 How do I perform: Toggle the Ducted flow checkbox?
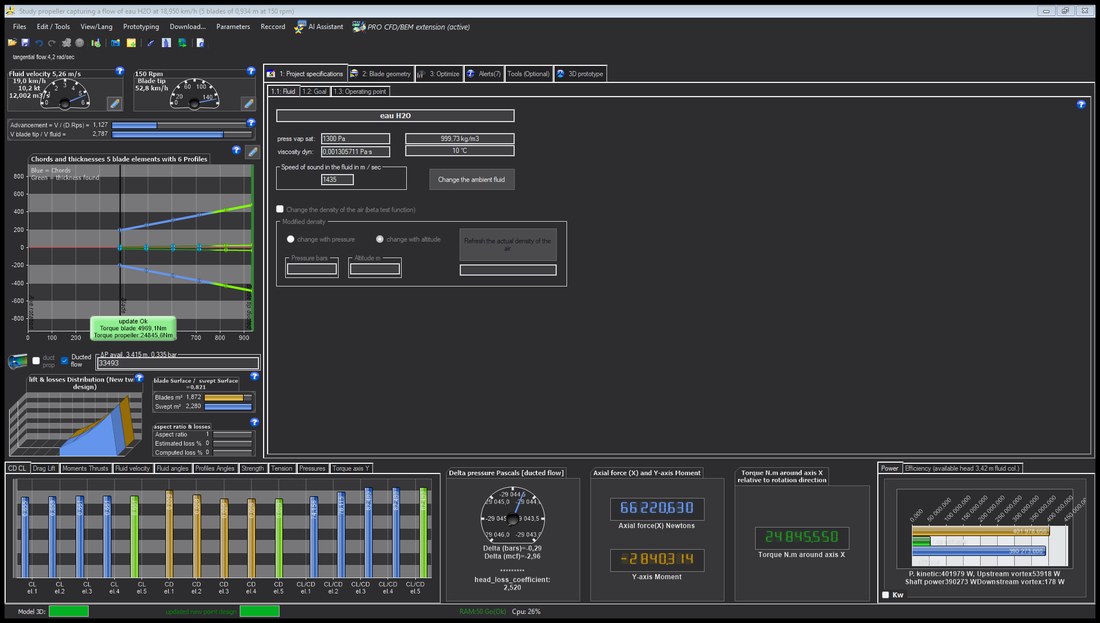pyautogui.click(x=64, y=361)
